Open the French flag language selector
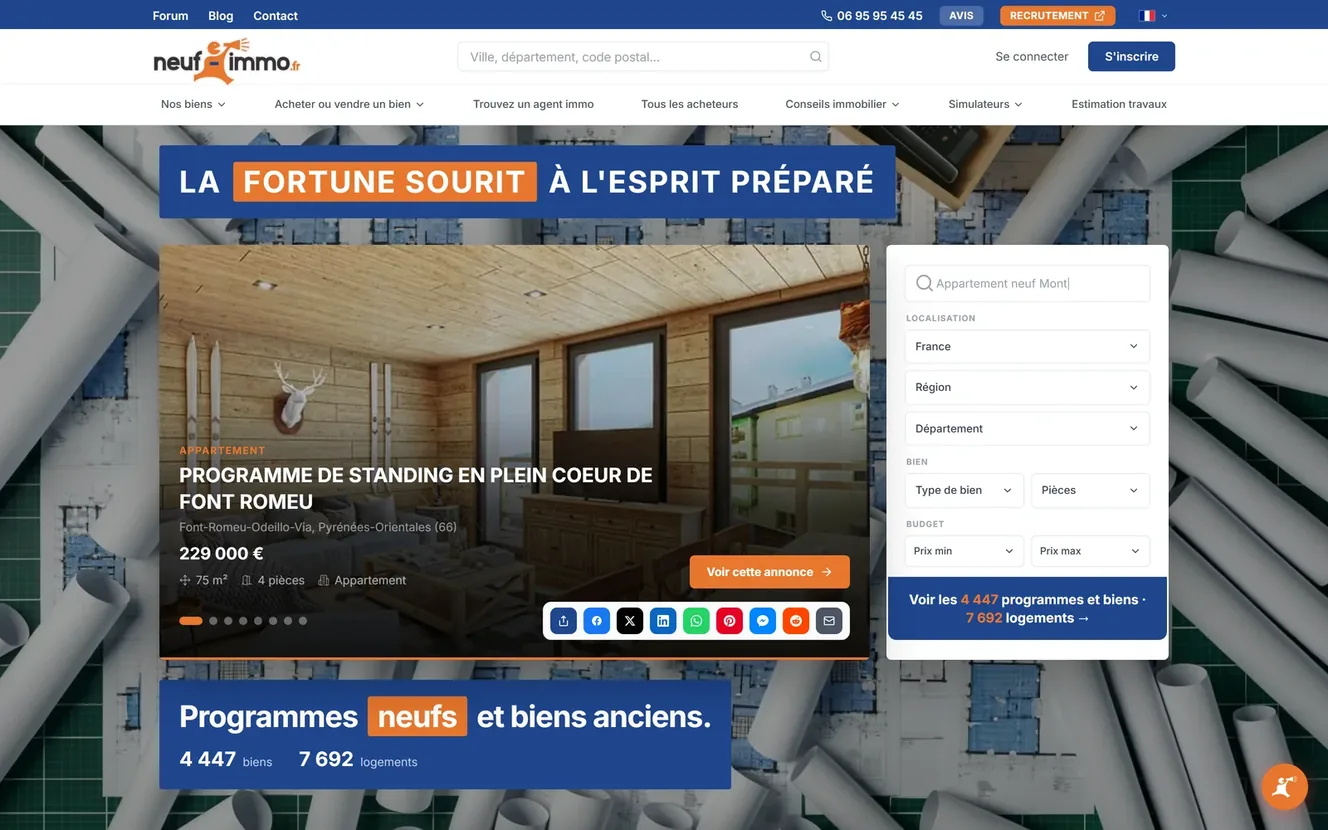 1152,16
